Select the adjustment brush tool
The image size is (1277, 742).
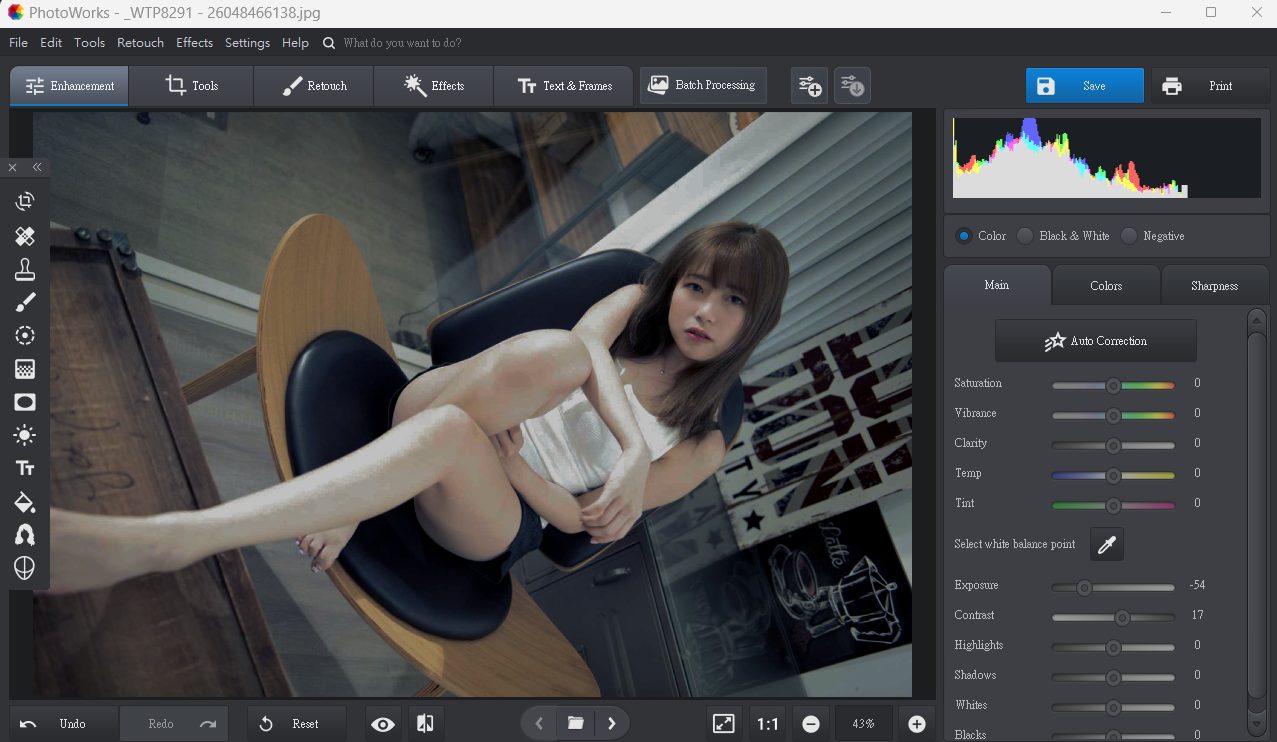pos(25,302)
